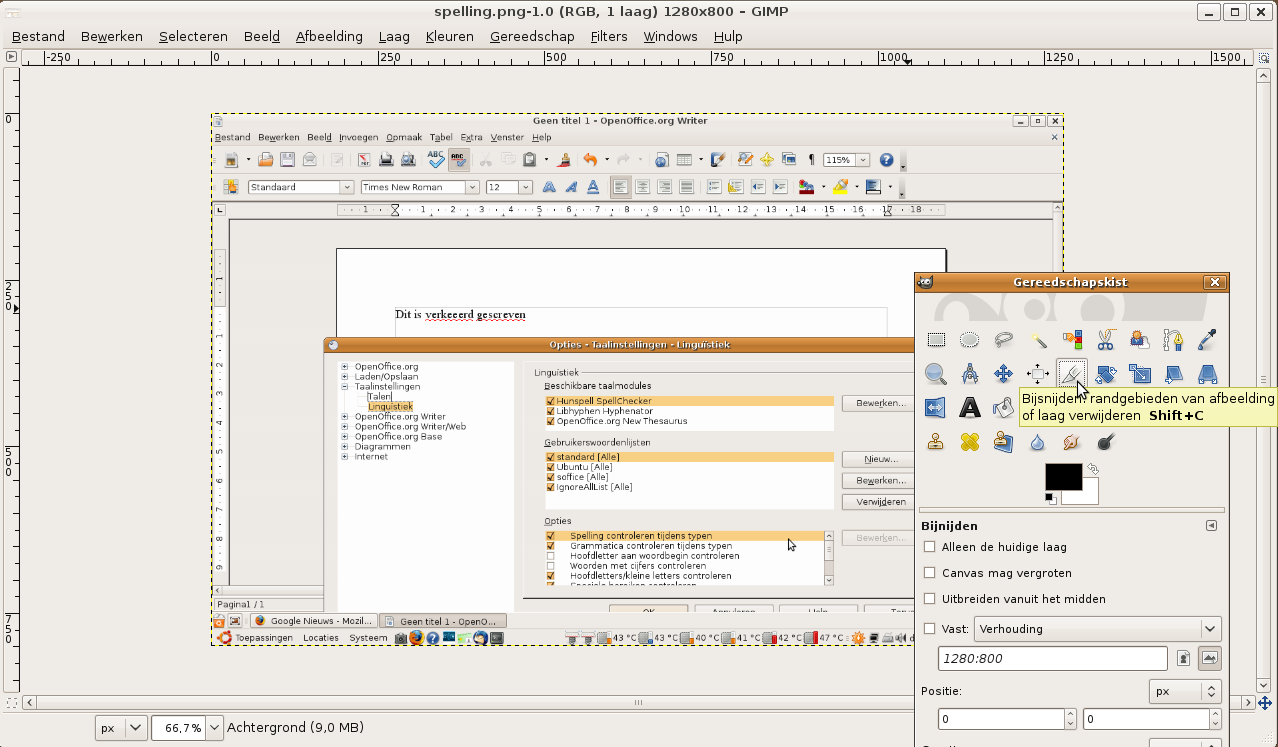
Task: Enable Alleen de huidige laag checkbox
Action: 930,547
